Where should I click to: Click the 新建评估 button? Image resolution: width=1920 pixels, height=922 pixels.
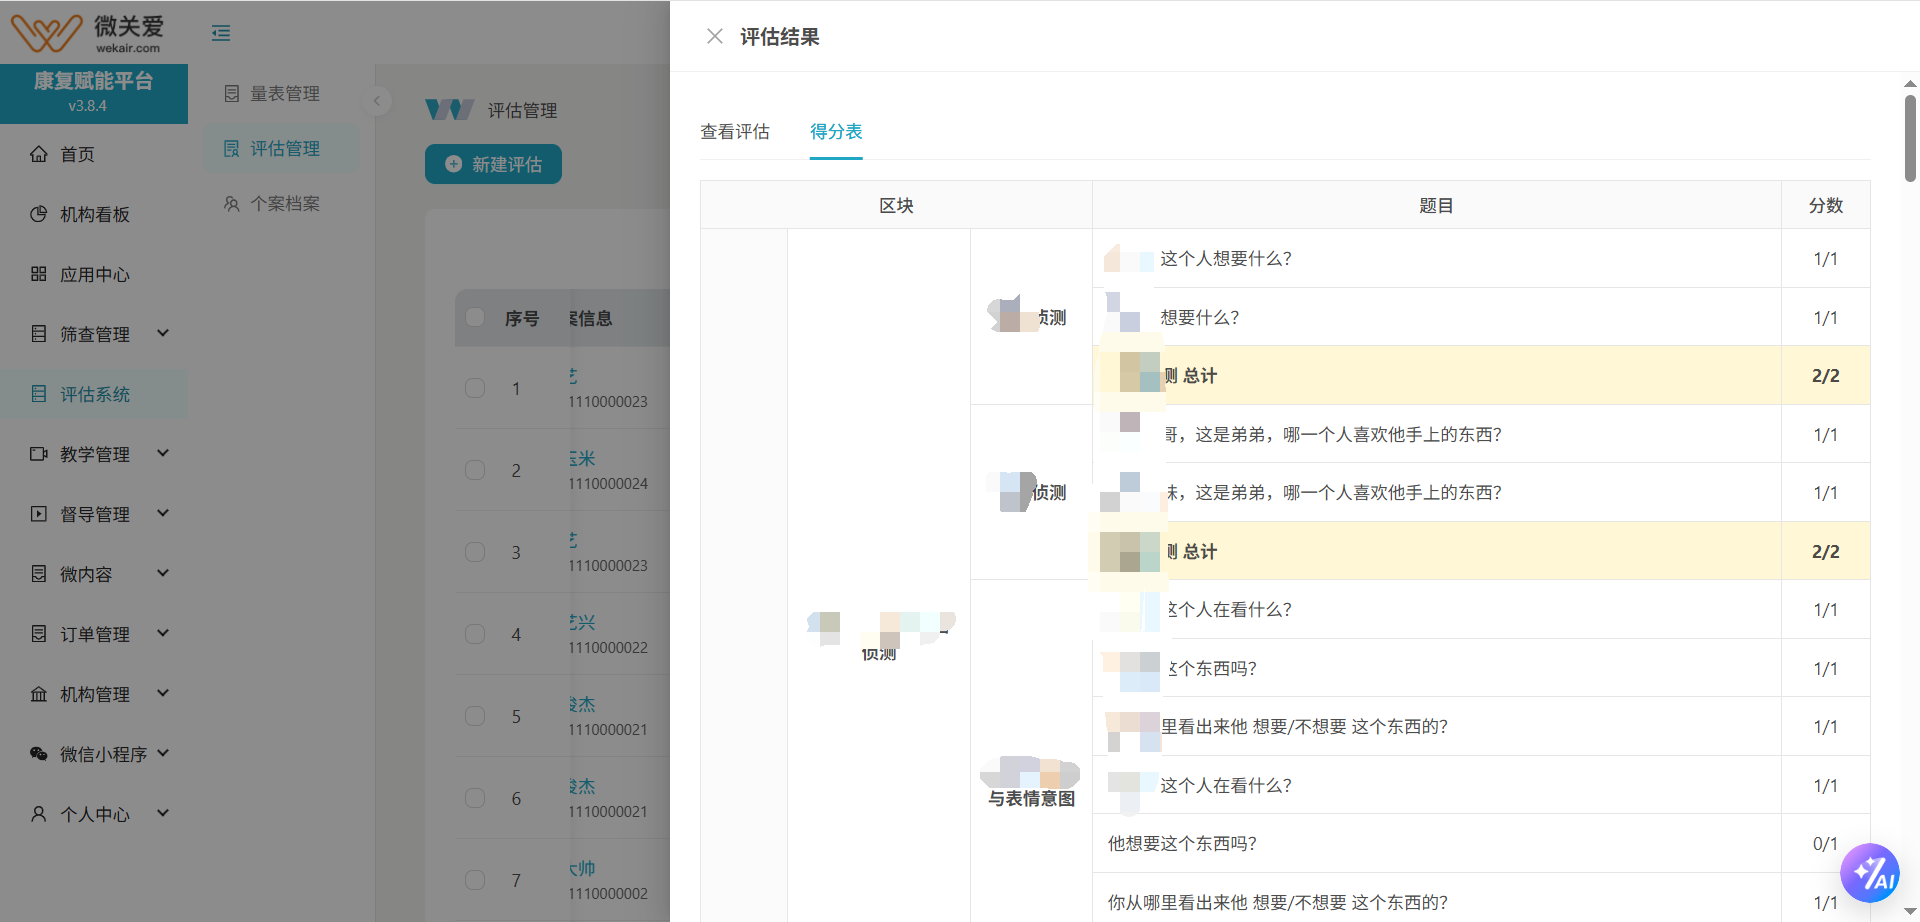[x=493, y=164]
